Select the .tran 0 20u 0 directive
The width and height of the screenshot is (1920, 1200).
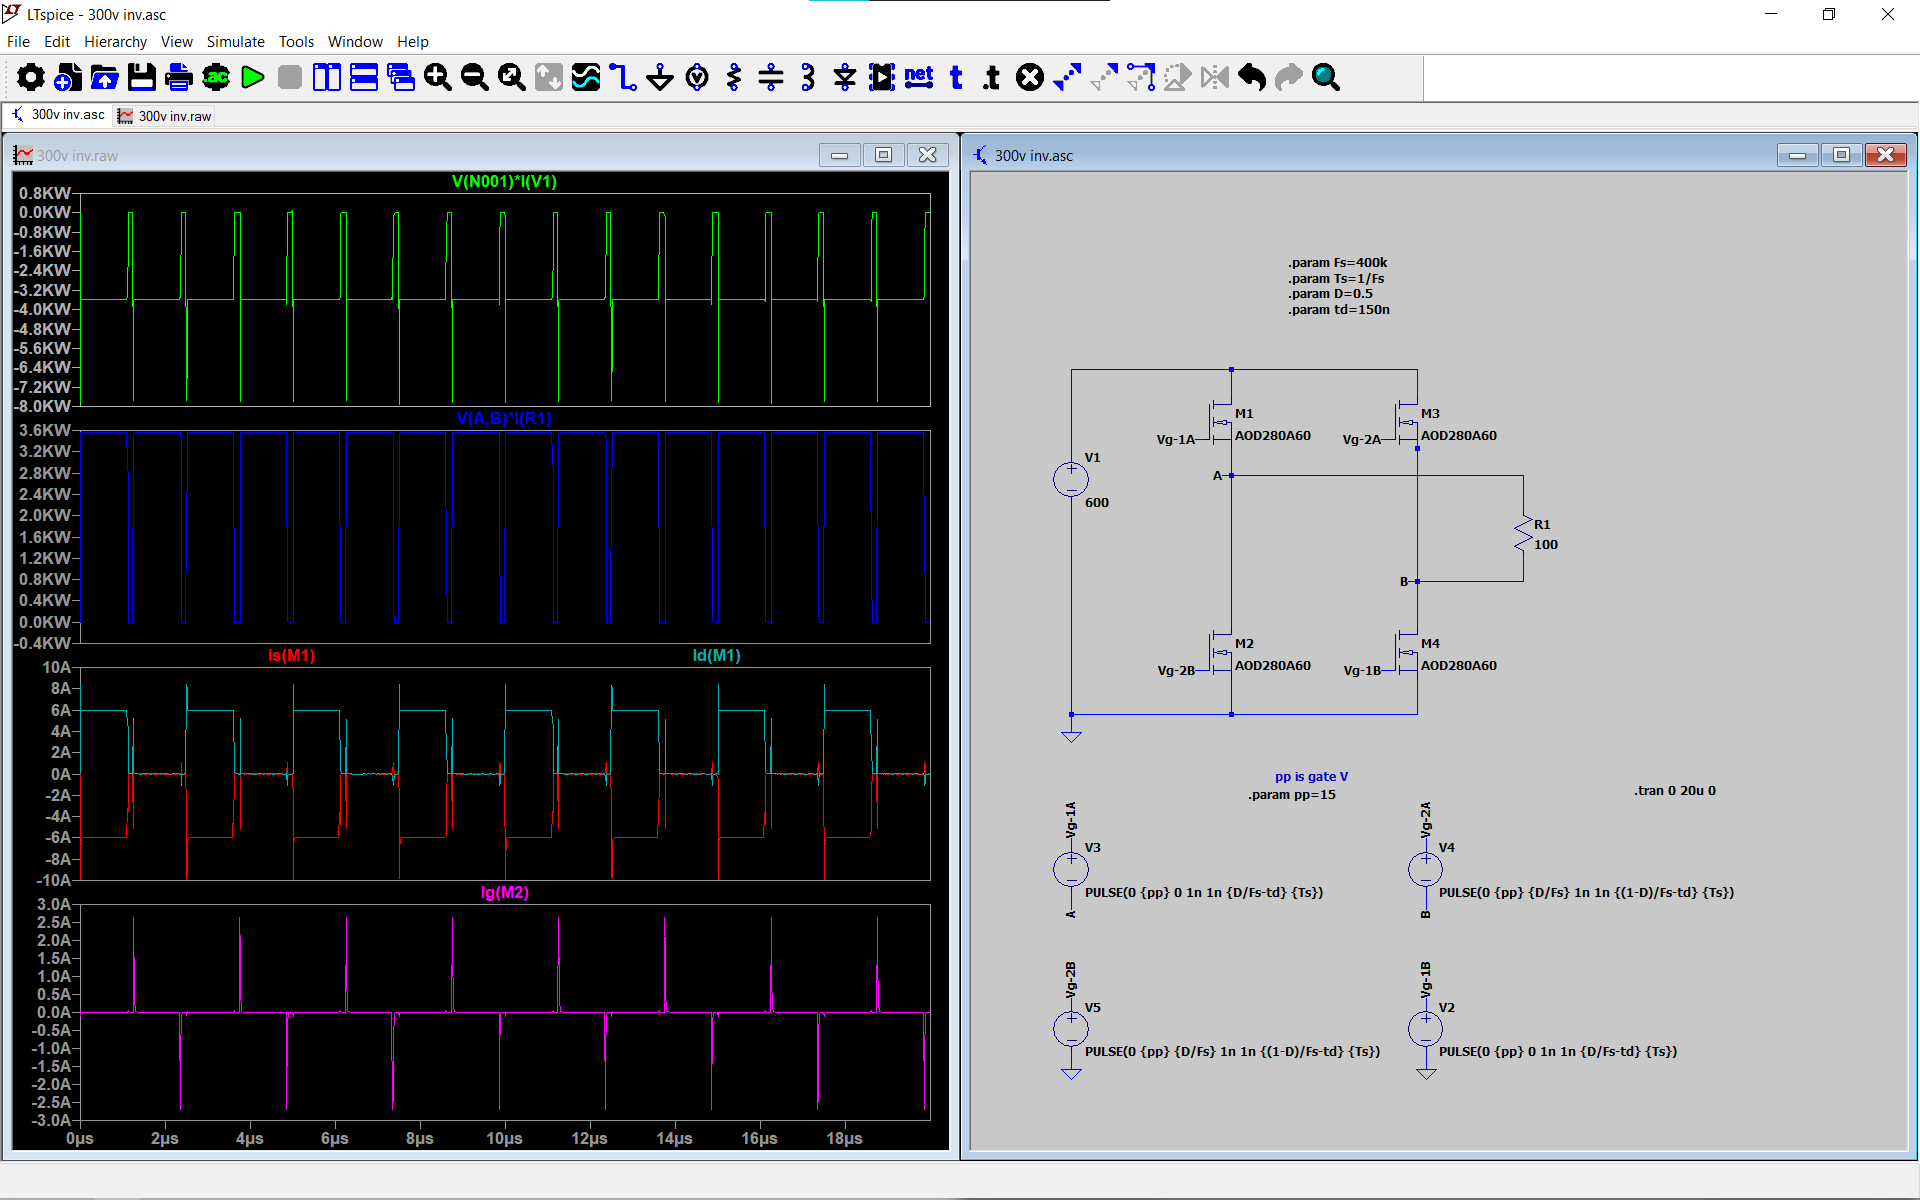click(1675, 790)
